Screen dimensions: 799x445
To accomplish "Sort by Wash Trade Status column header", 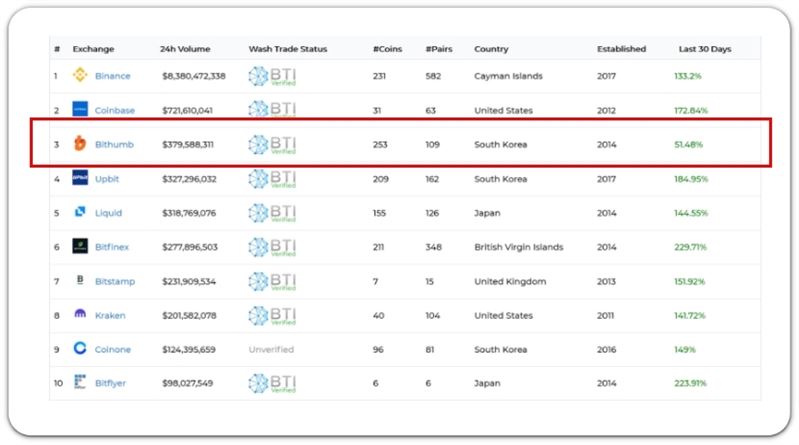I will (x=288, y=49).
